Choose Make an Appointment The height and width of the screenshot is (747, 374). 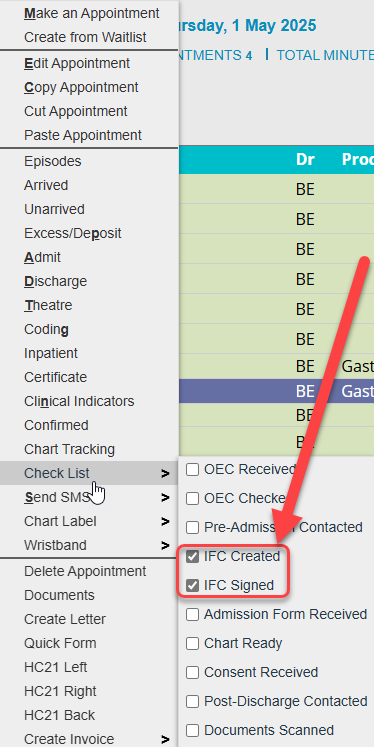click(91, 13)
